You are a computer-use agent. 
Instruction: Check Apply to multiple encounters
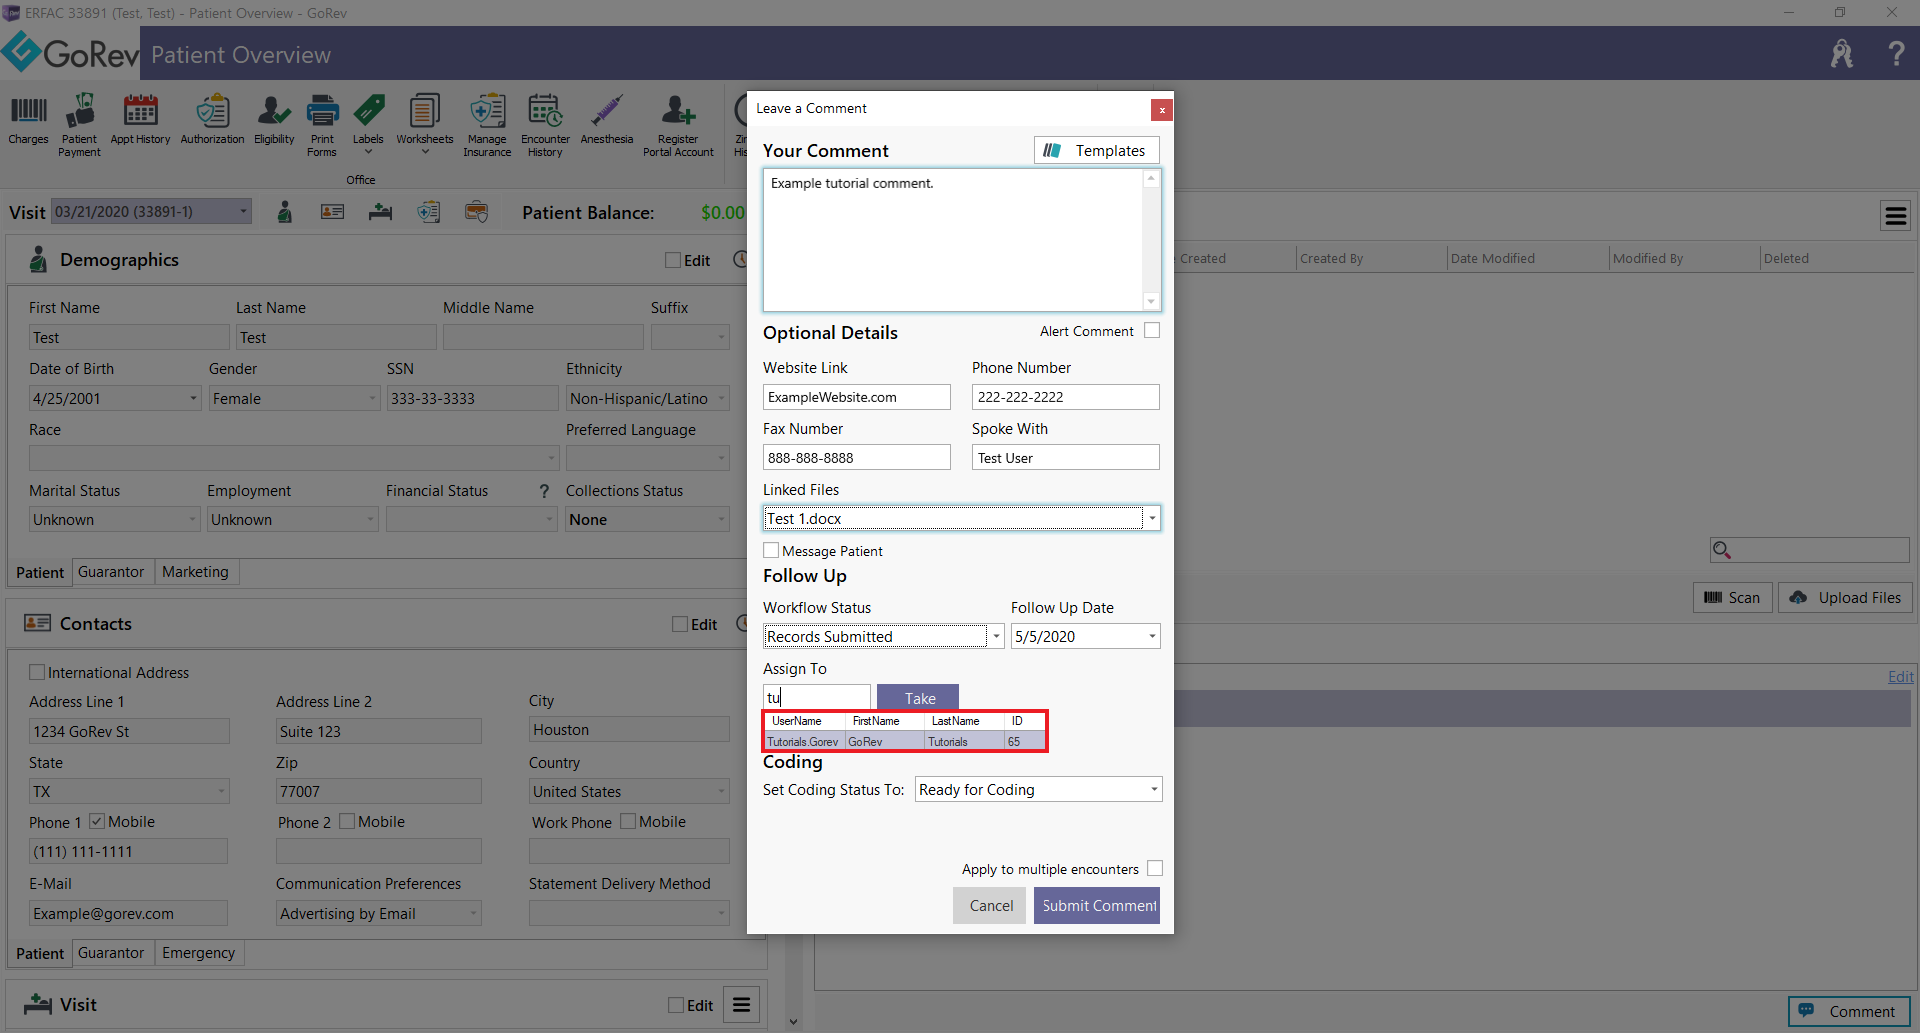click(x=1155, y=868)
